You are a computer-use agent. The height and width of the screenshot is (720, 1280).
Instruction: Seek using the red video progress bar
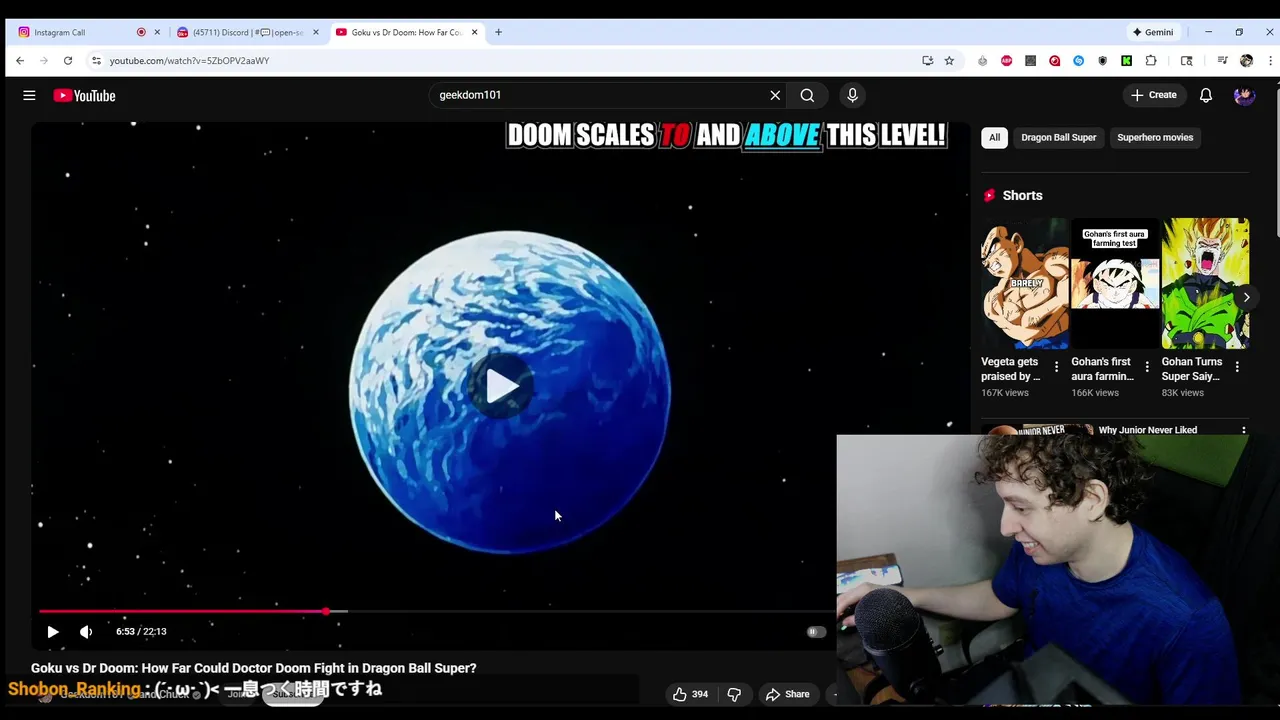(435, 611)
